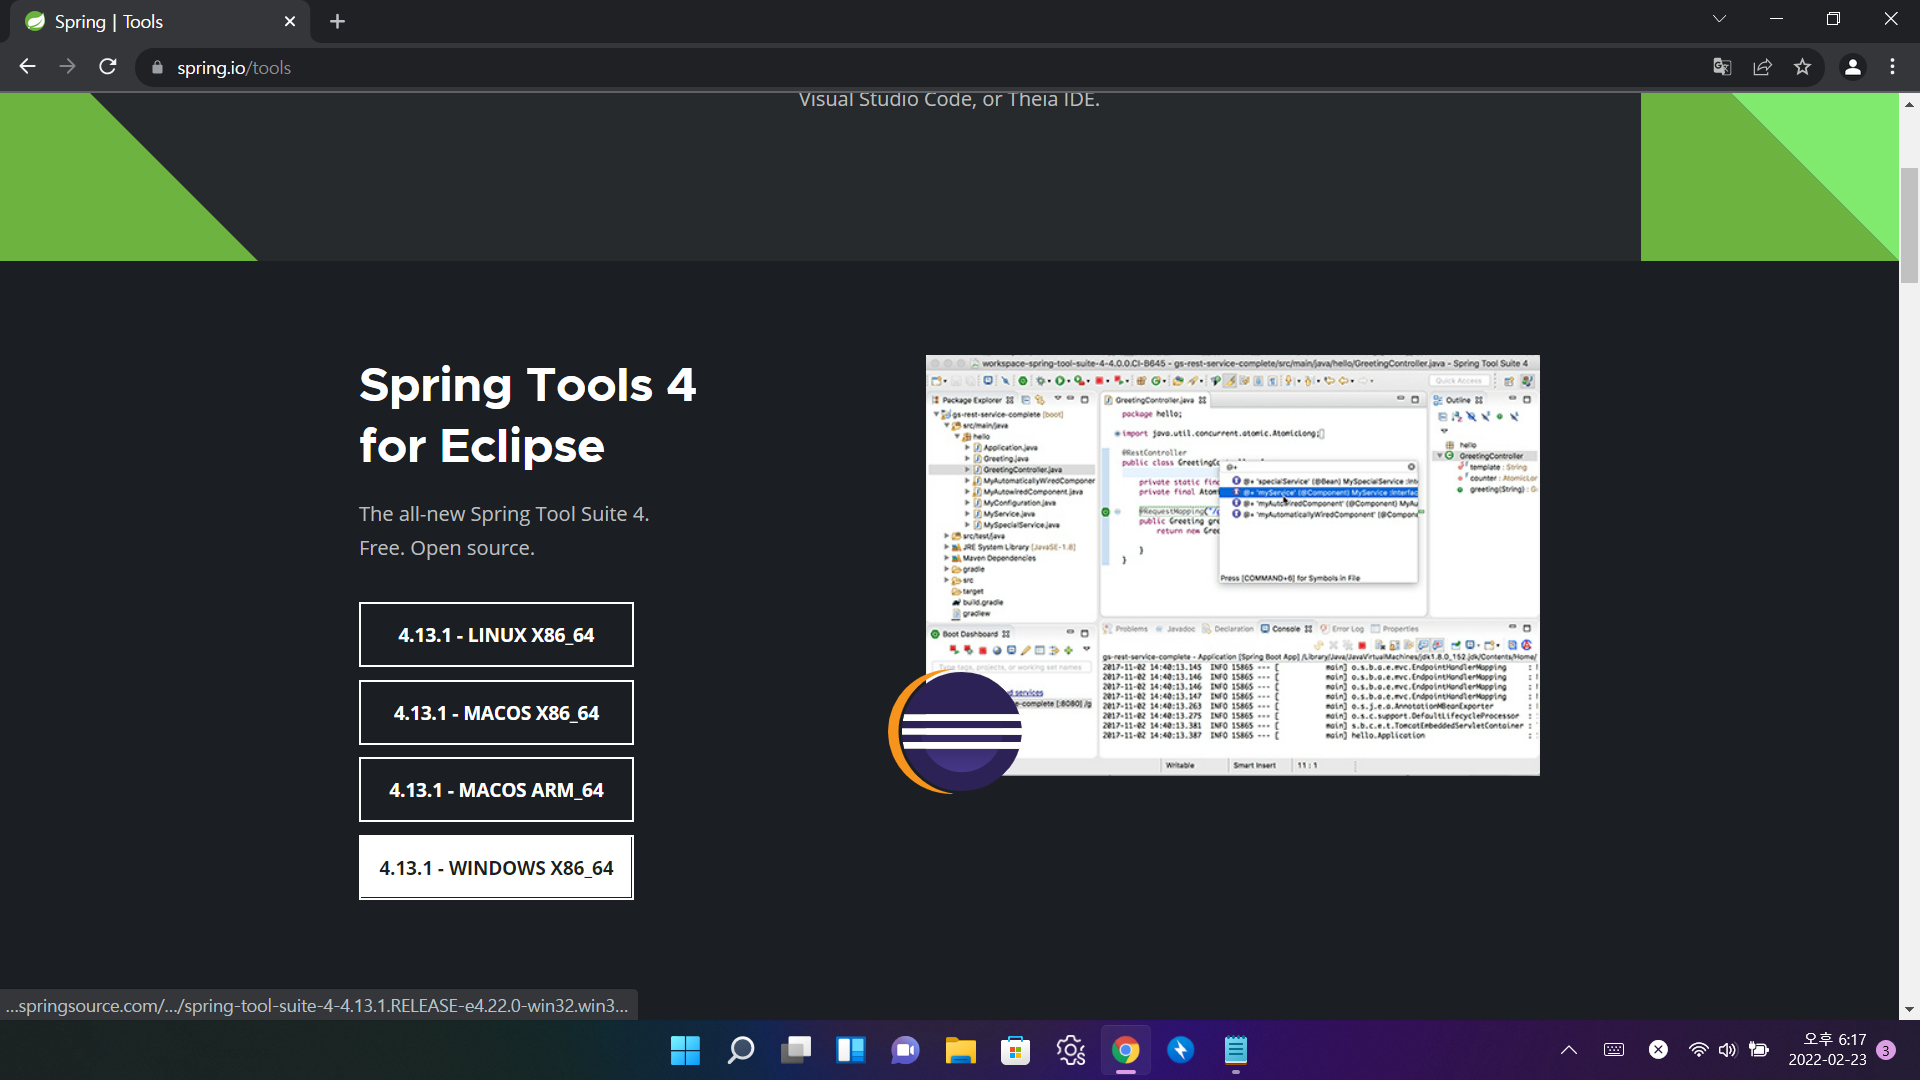Download 4.13.1 - WINDOWS X86_64 build

[x=495, y=867]
